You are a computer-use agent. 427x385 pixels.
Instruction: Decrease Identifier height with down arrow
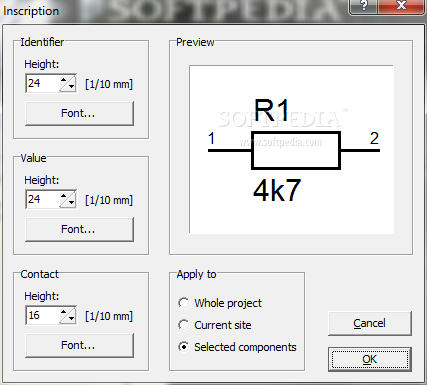click(x=71, y=87)
